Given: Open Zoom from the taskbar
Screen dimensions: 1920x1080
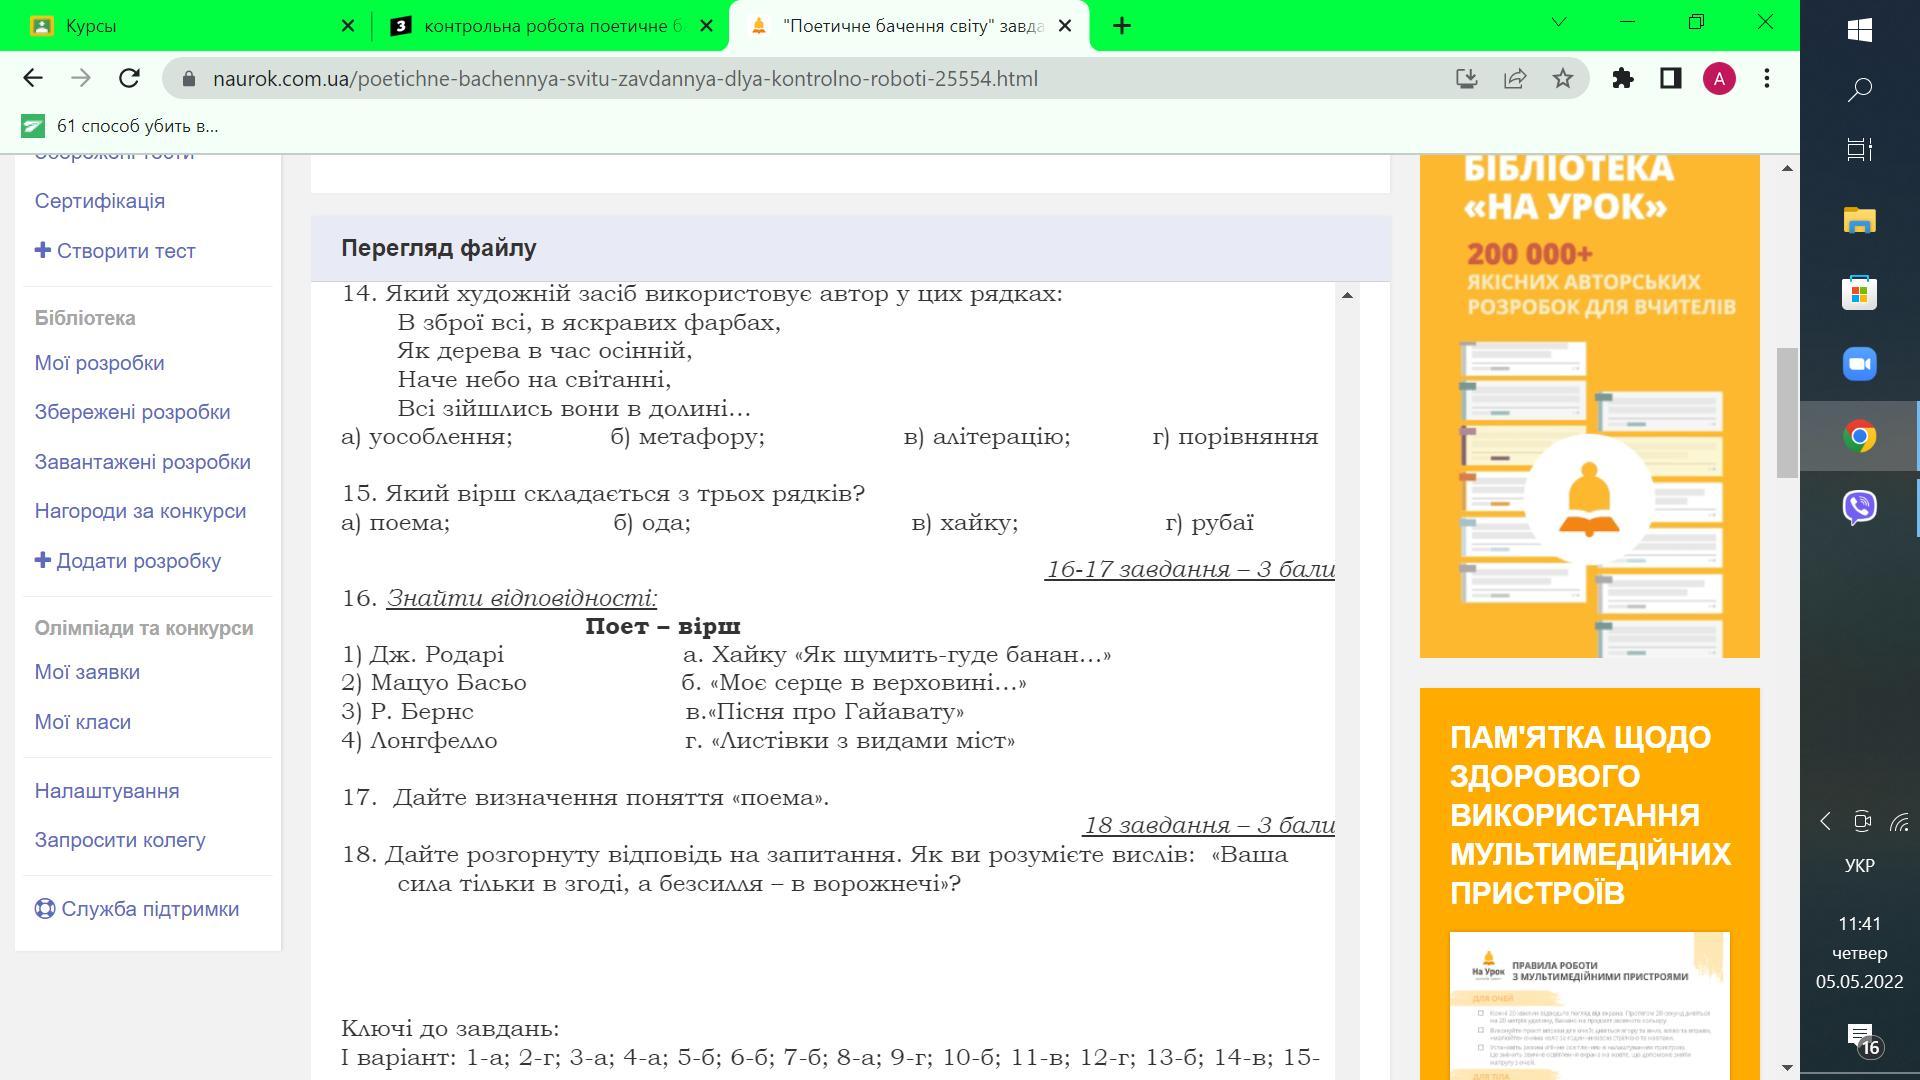Looking at the screenshot, I should (1859, 364).
